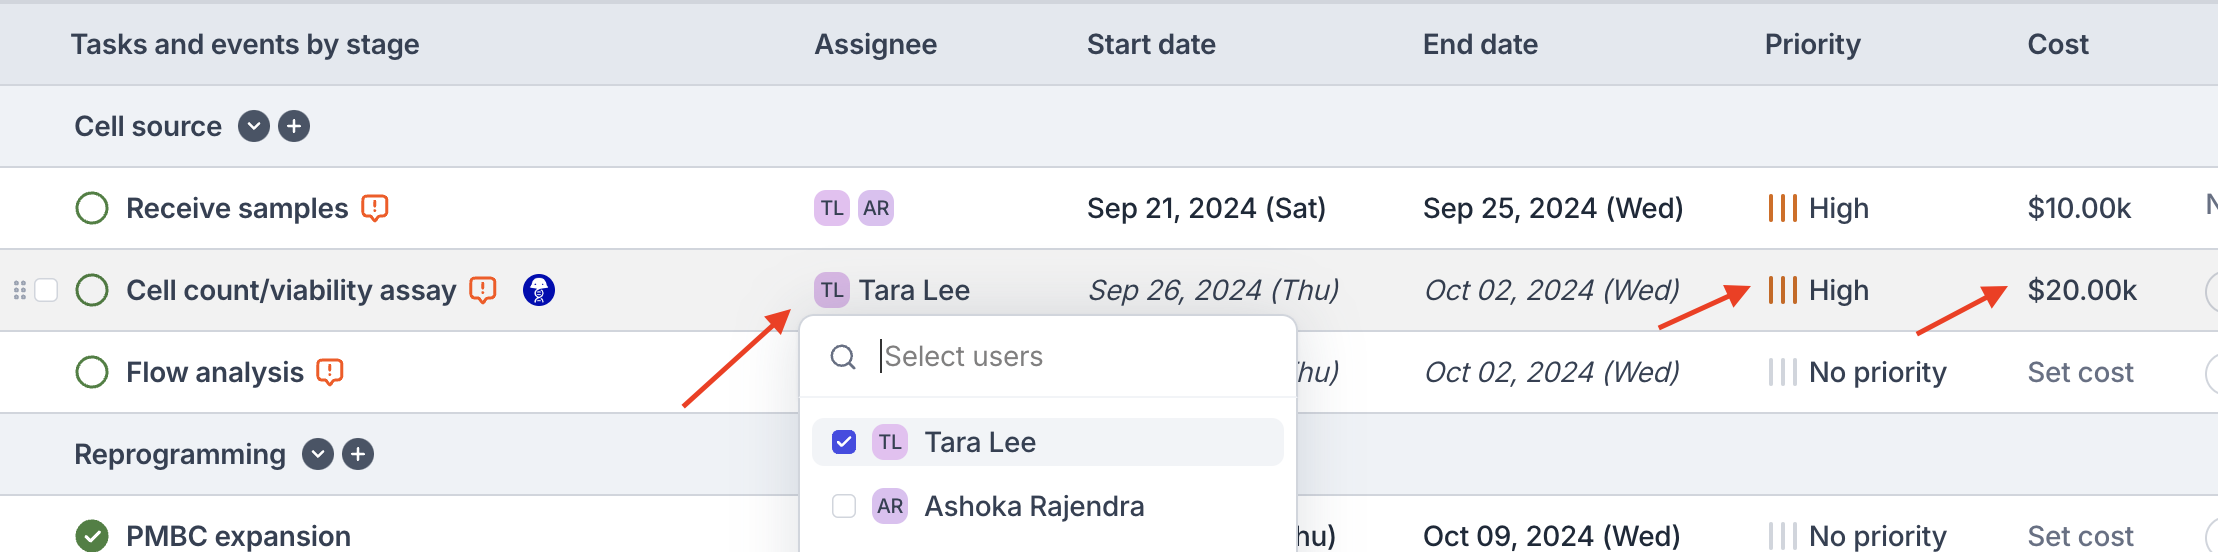Collapse the Reprogramming stage
Image resolution: width=2218 pixels, height=552 pixels.
(x=318, y=454)
